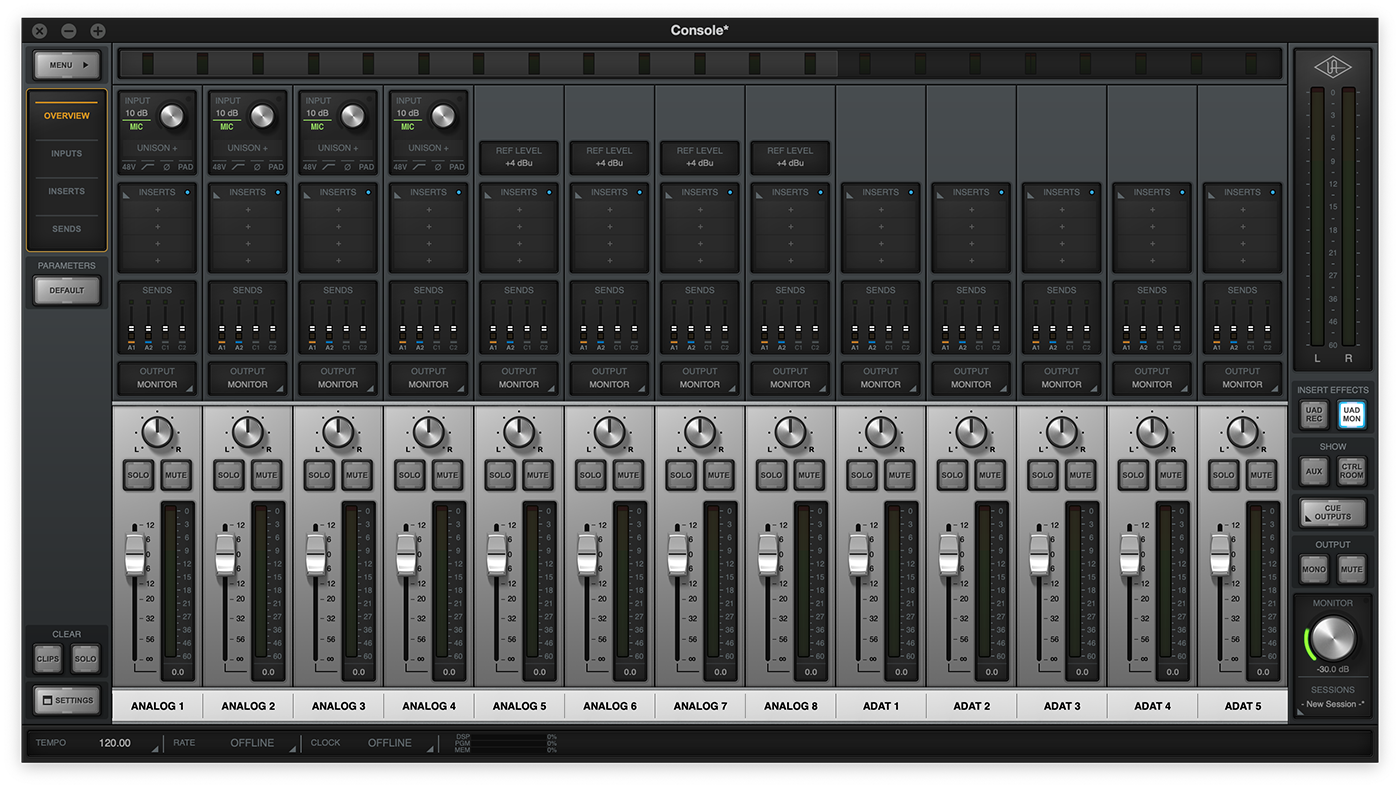1400x788 pixels.
Task: Solo the Analog 1 channel
Action: tap(139, 475)
